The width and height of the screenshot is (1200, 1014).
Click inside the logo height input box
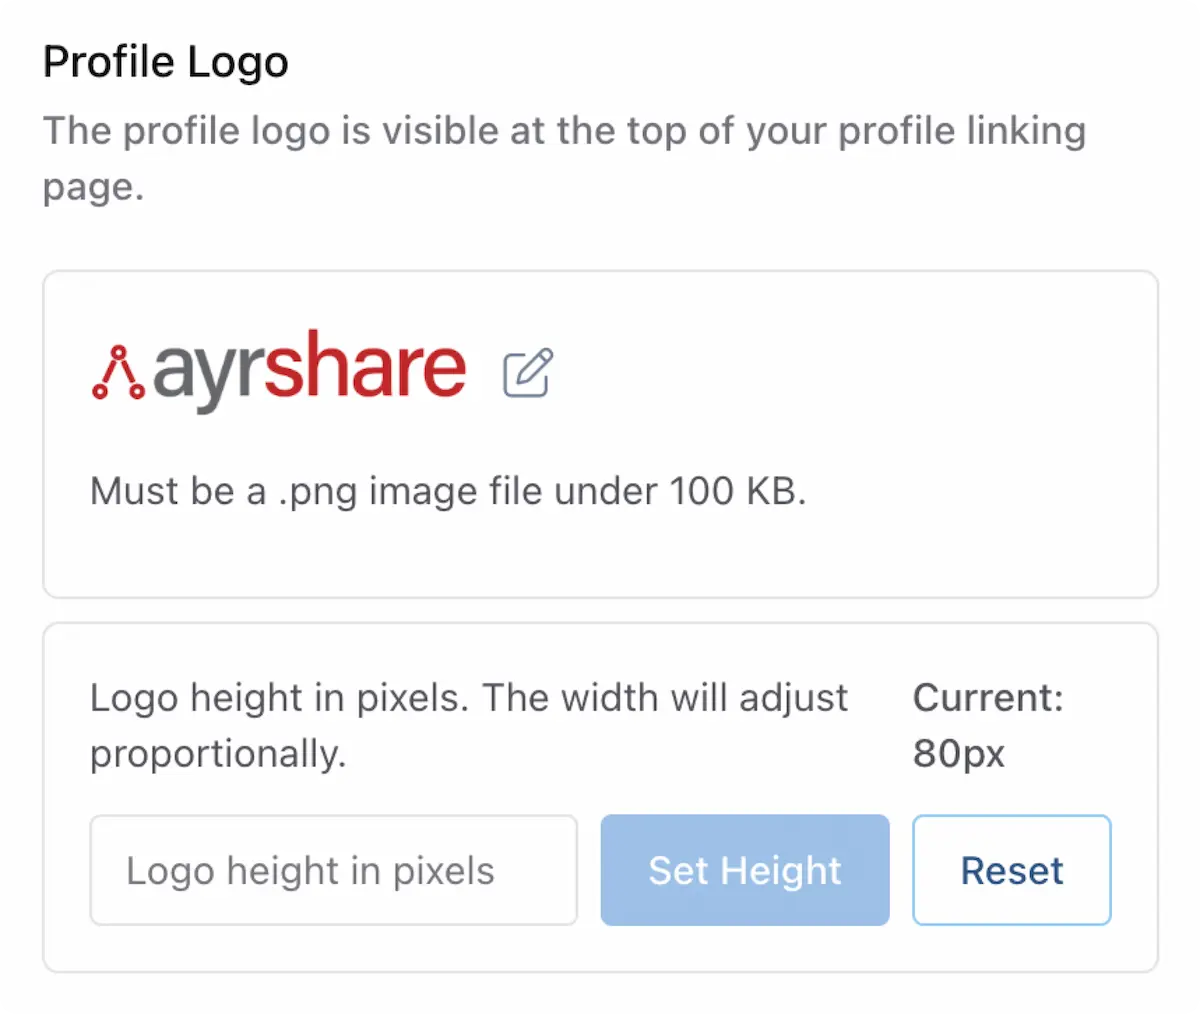click(333, 869)
